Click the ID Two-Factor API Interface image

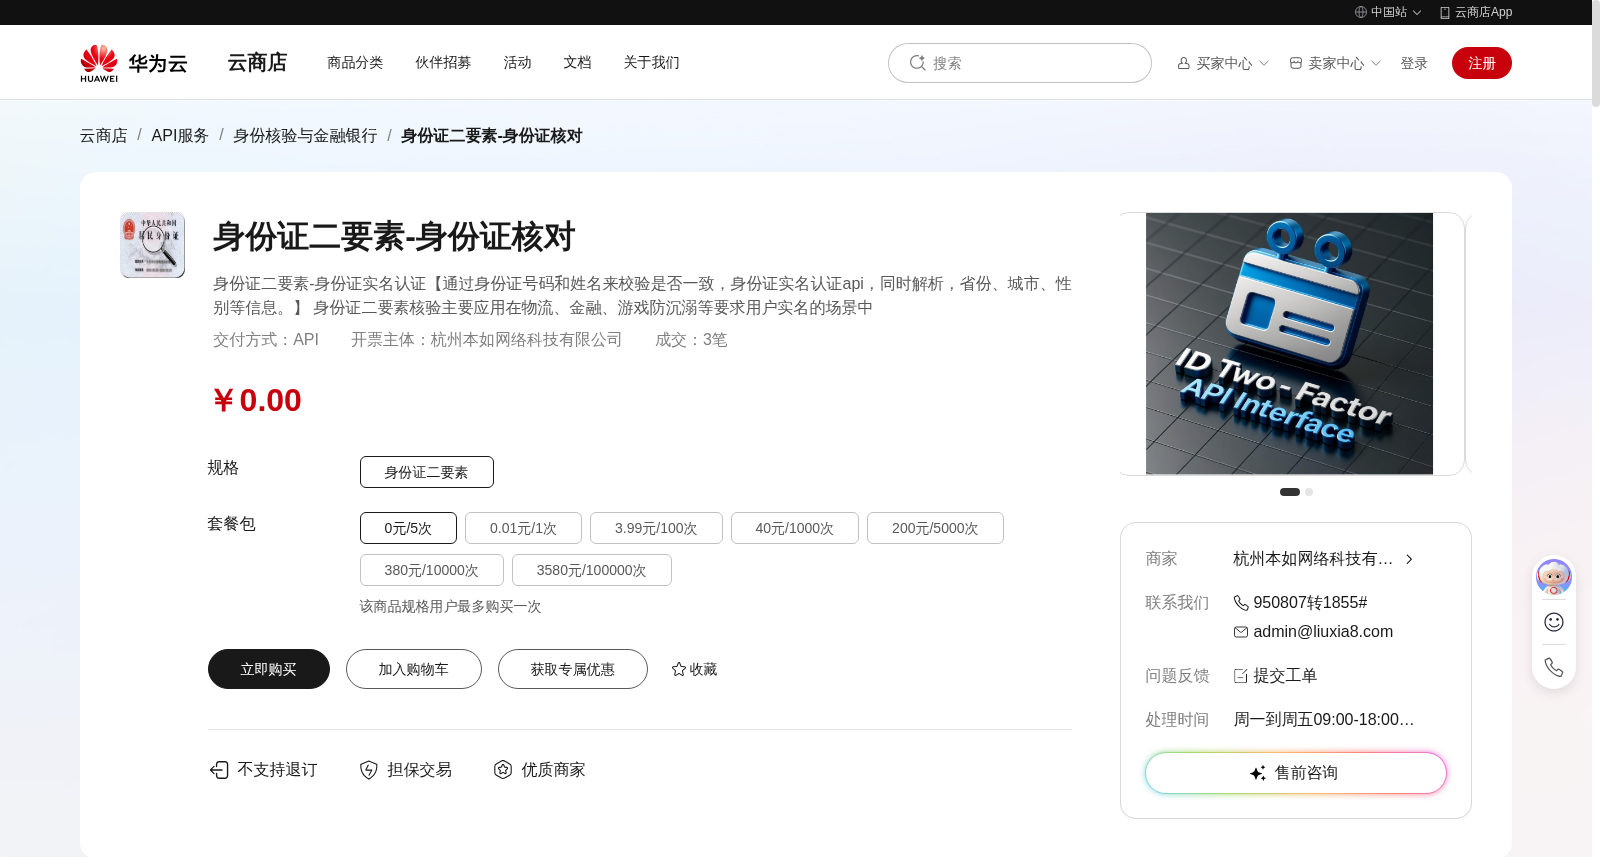tap(1289, 343)
